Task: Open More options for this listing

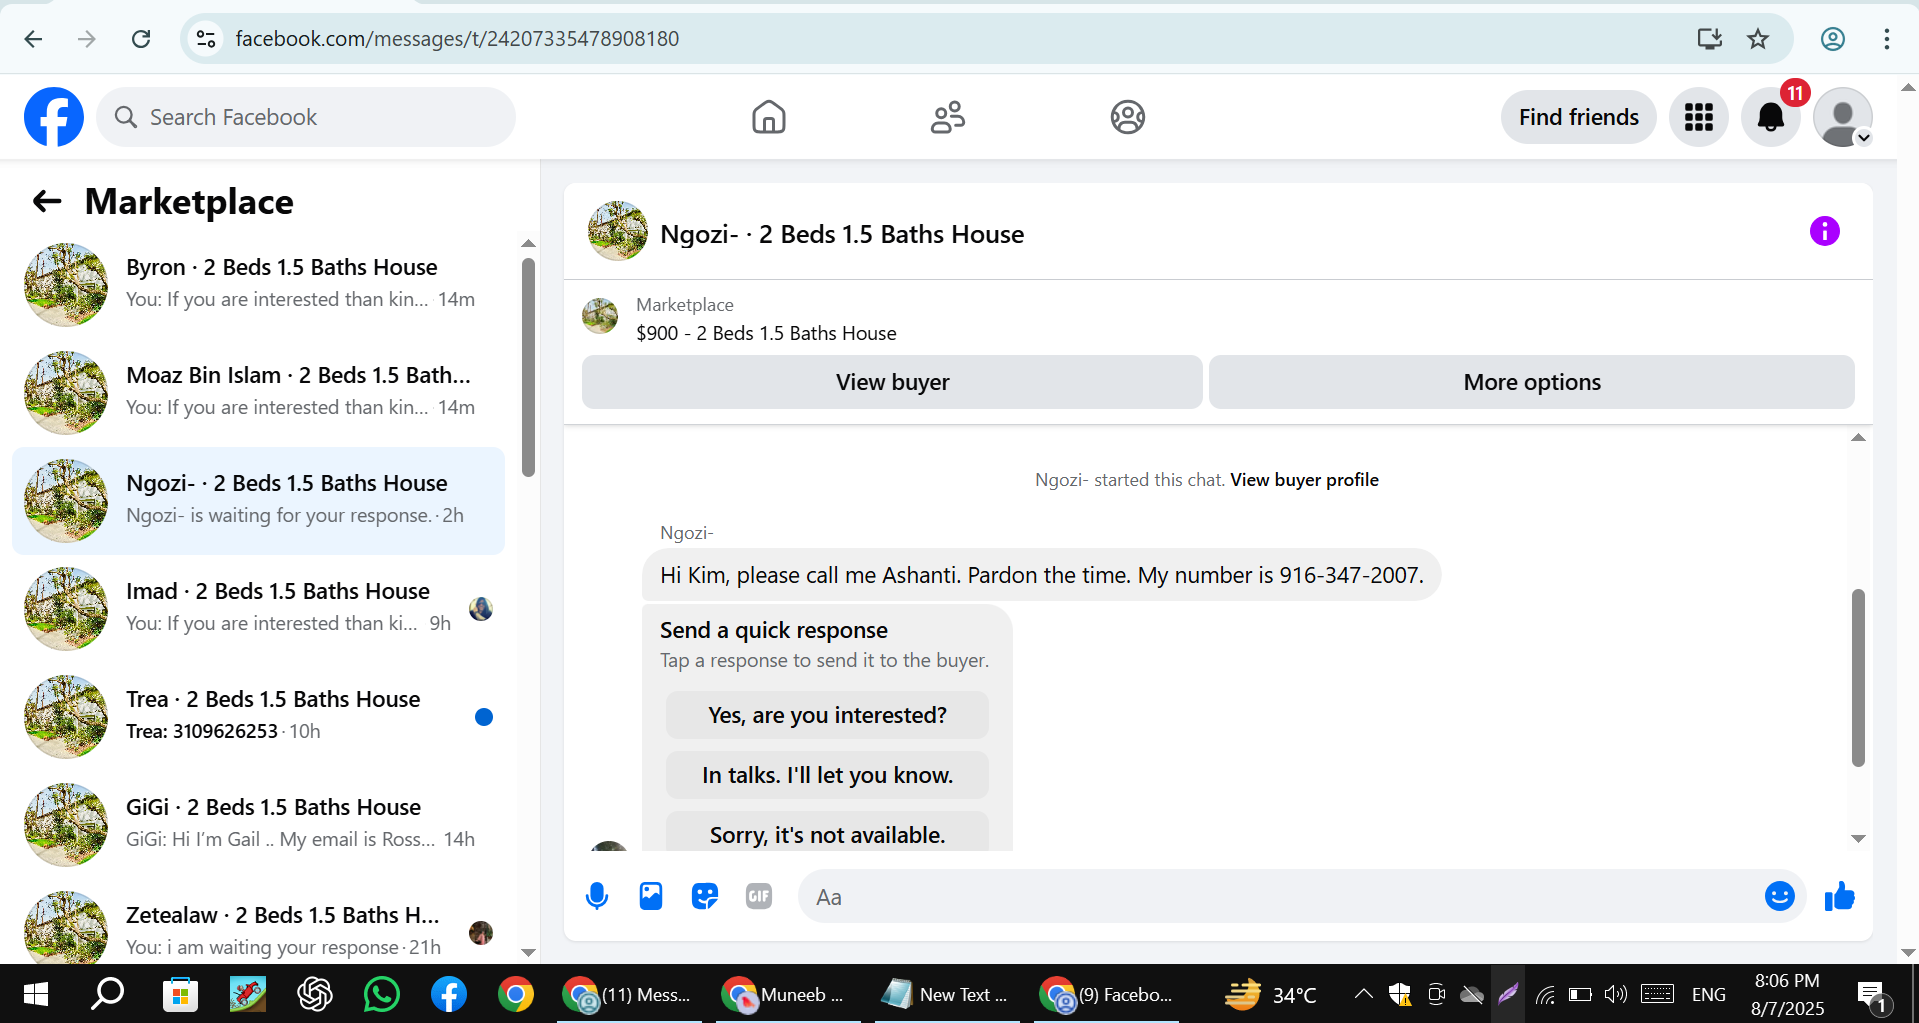Action: (1531, 382)
